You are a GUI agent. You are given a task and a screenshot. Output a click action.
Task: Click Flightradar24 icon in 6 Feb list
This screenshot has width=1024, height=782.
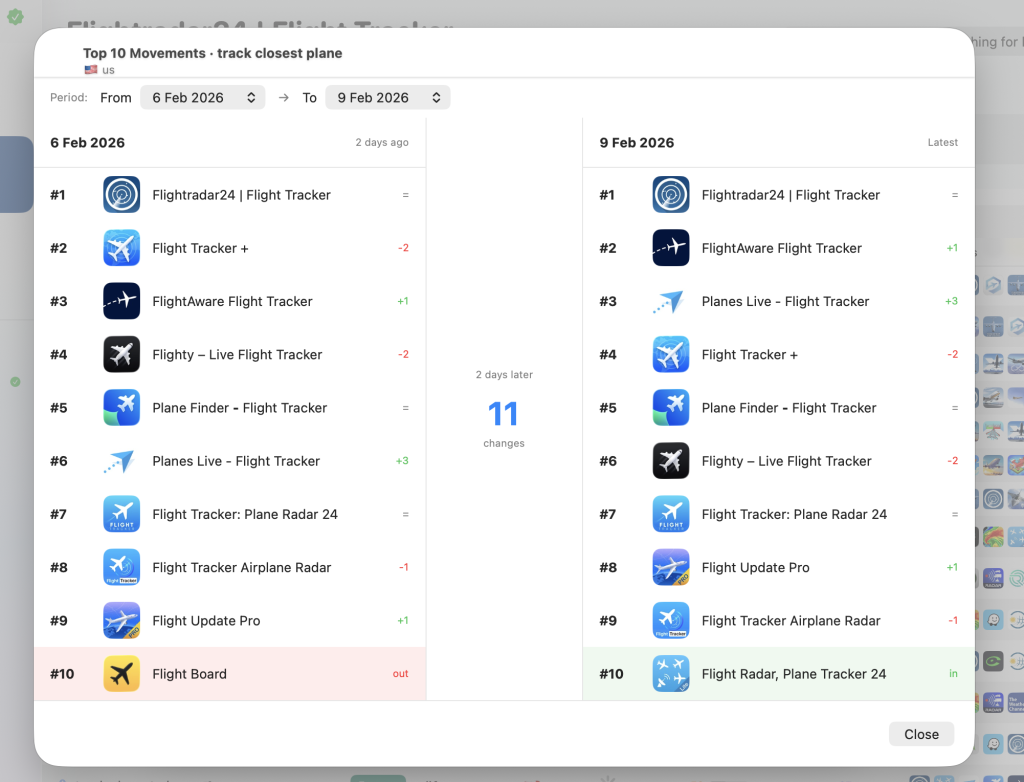[121, 195]
